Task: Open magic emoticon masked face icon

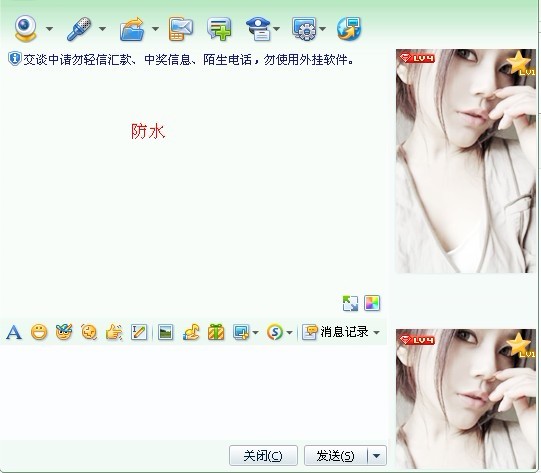Action: pos(64,333)
